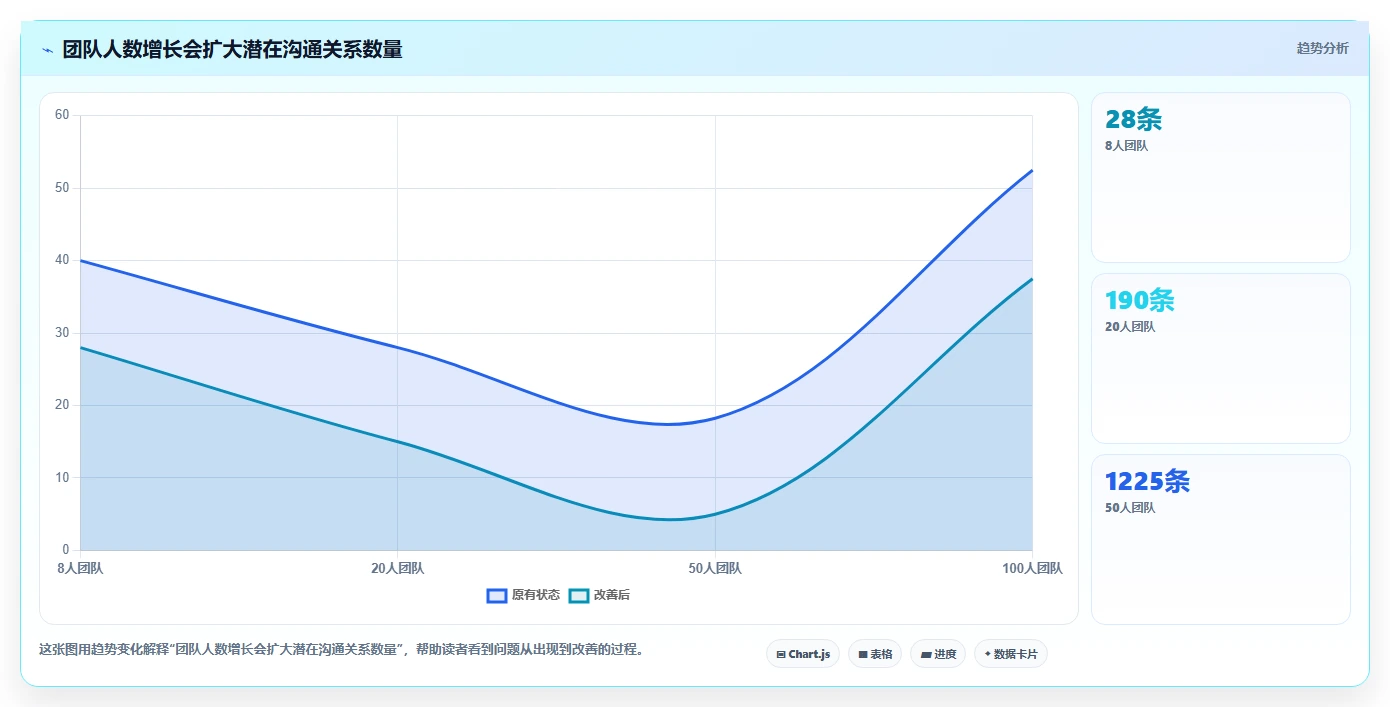Viewport: 1390px width, 707px height.
Task: Click the 原有状态 legend label
Action: [x=536, y=595]
